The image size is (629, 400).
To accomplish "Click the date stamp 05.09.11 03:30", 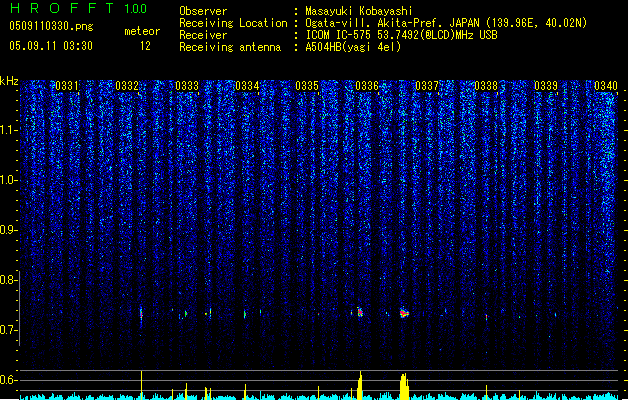I will click(x=51, y=46).
